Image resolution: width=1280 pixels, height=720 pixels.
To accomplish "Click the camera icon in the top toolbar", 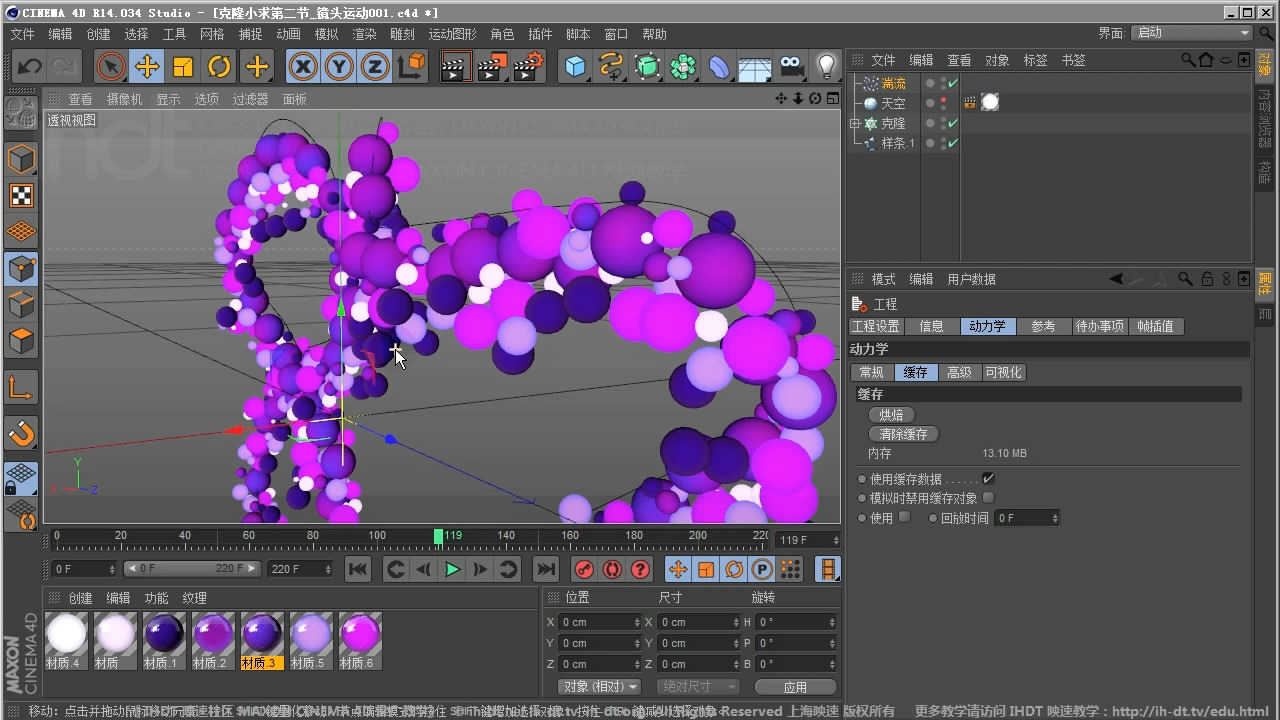I will pyautogui.click(x=790, y=66).
